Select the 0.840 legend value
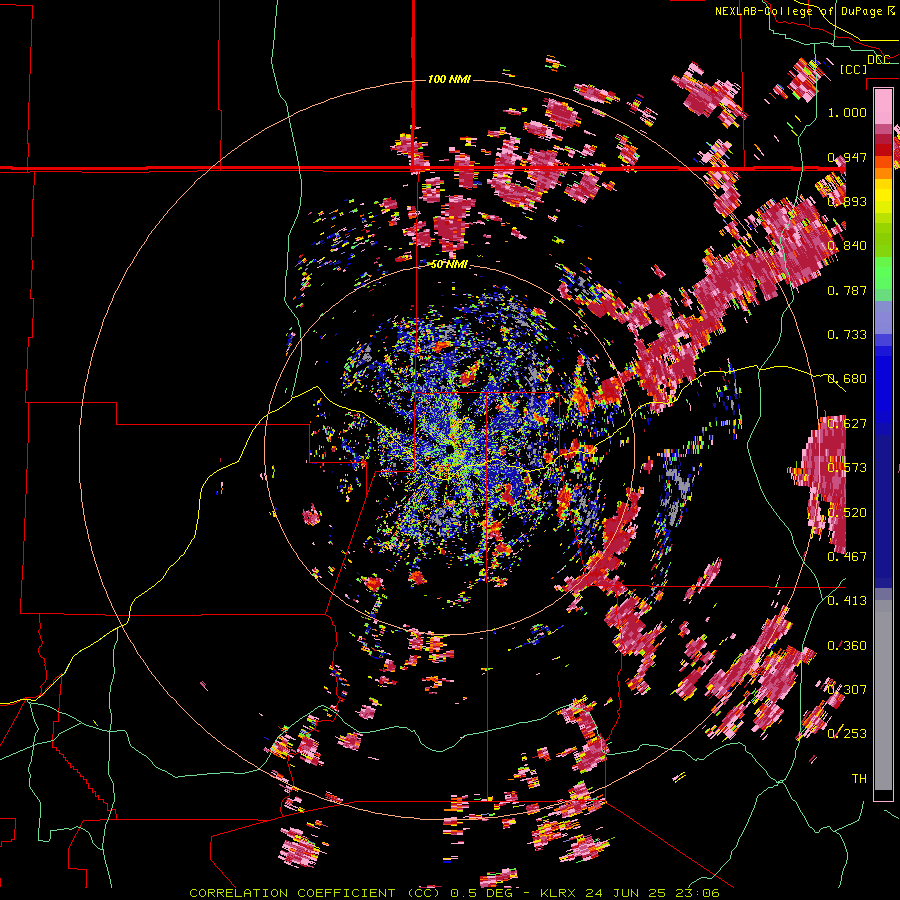900x900 pixels. click(847, 246)
